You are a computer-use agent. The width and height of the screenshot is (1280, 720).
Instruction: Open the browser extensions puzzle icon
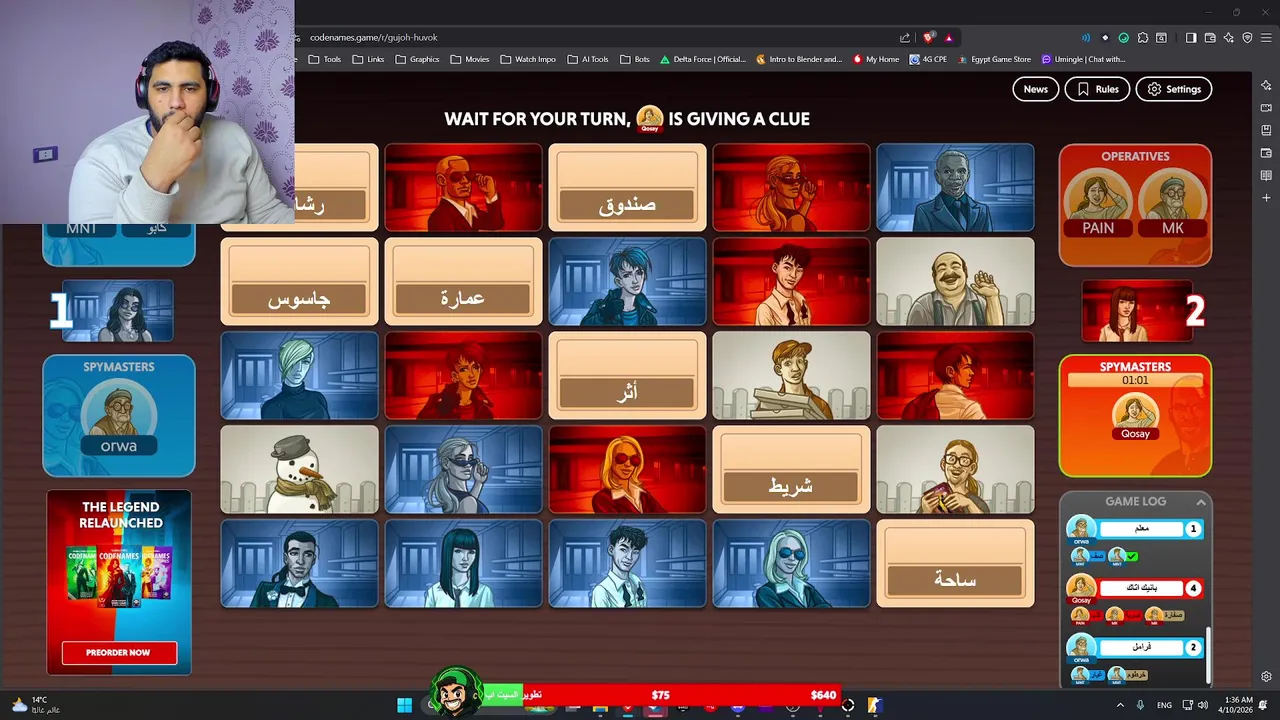click(x=1142, y=38)
